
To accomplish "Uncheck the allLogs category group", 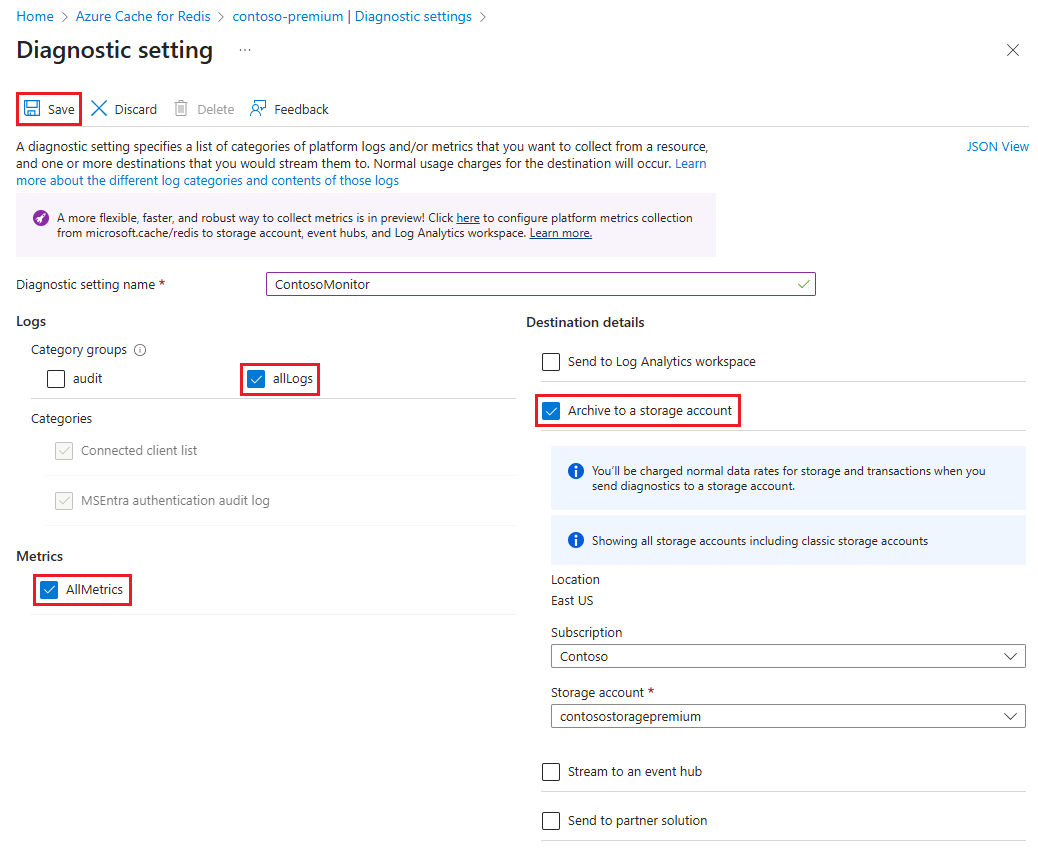I will [x=256, y=379].
